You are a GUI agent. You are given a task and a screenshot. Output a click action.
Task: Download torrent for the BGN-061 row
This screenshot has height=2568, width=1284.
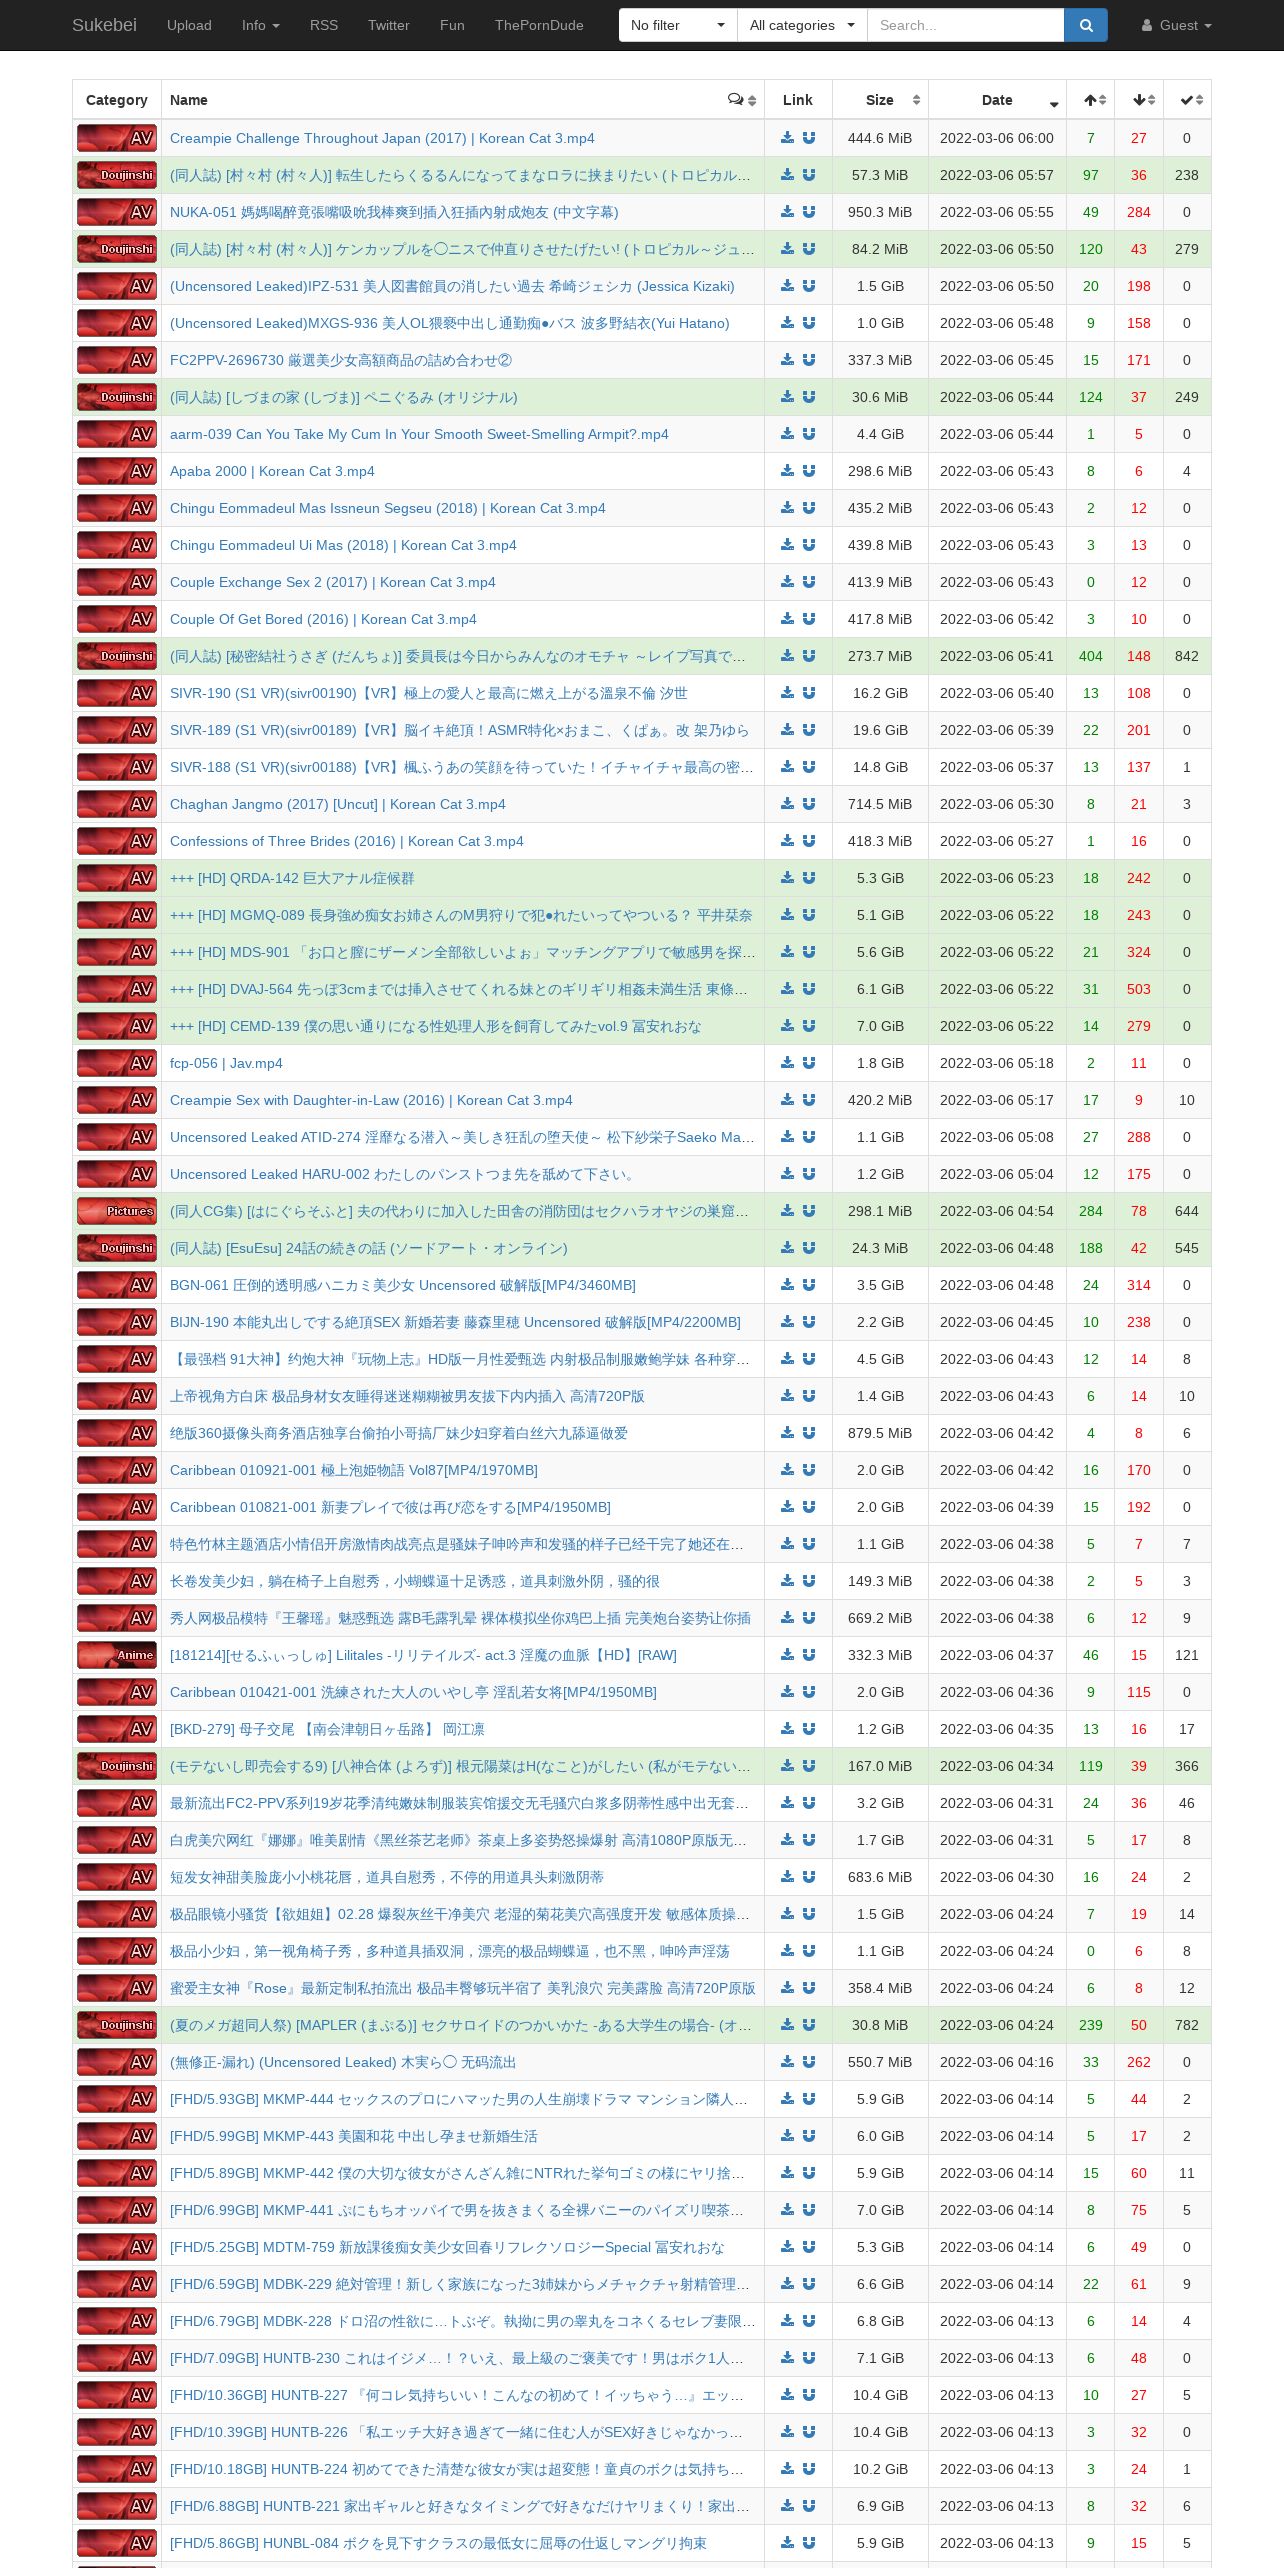788,1285
